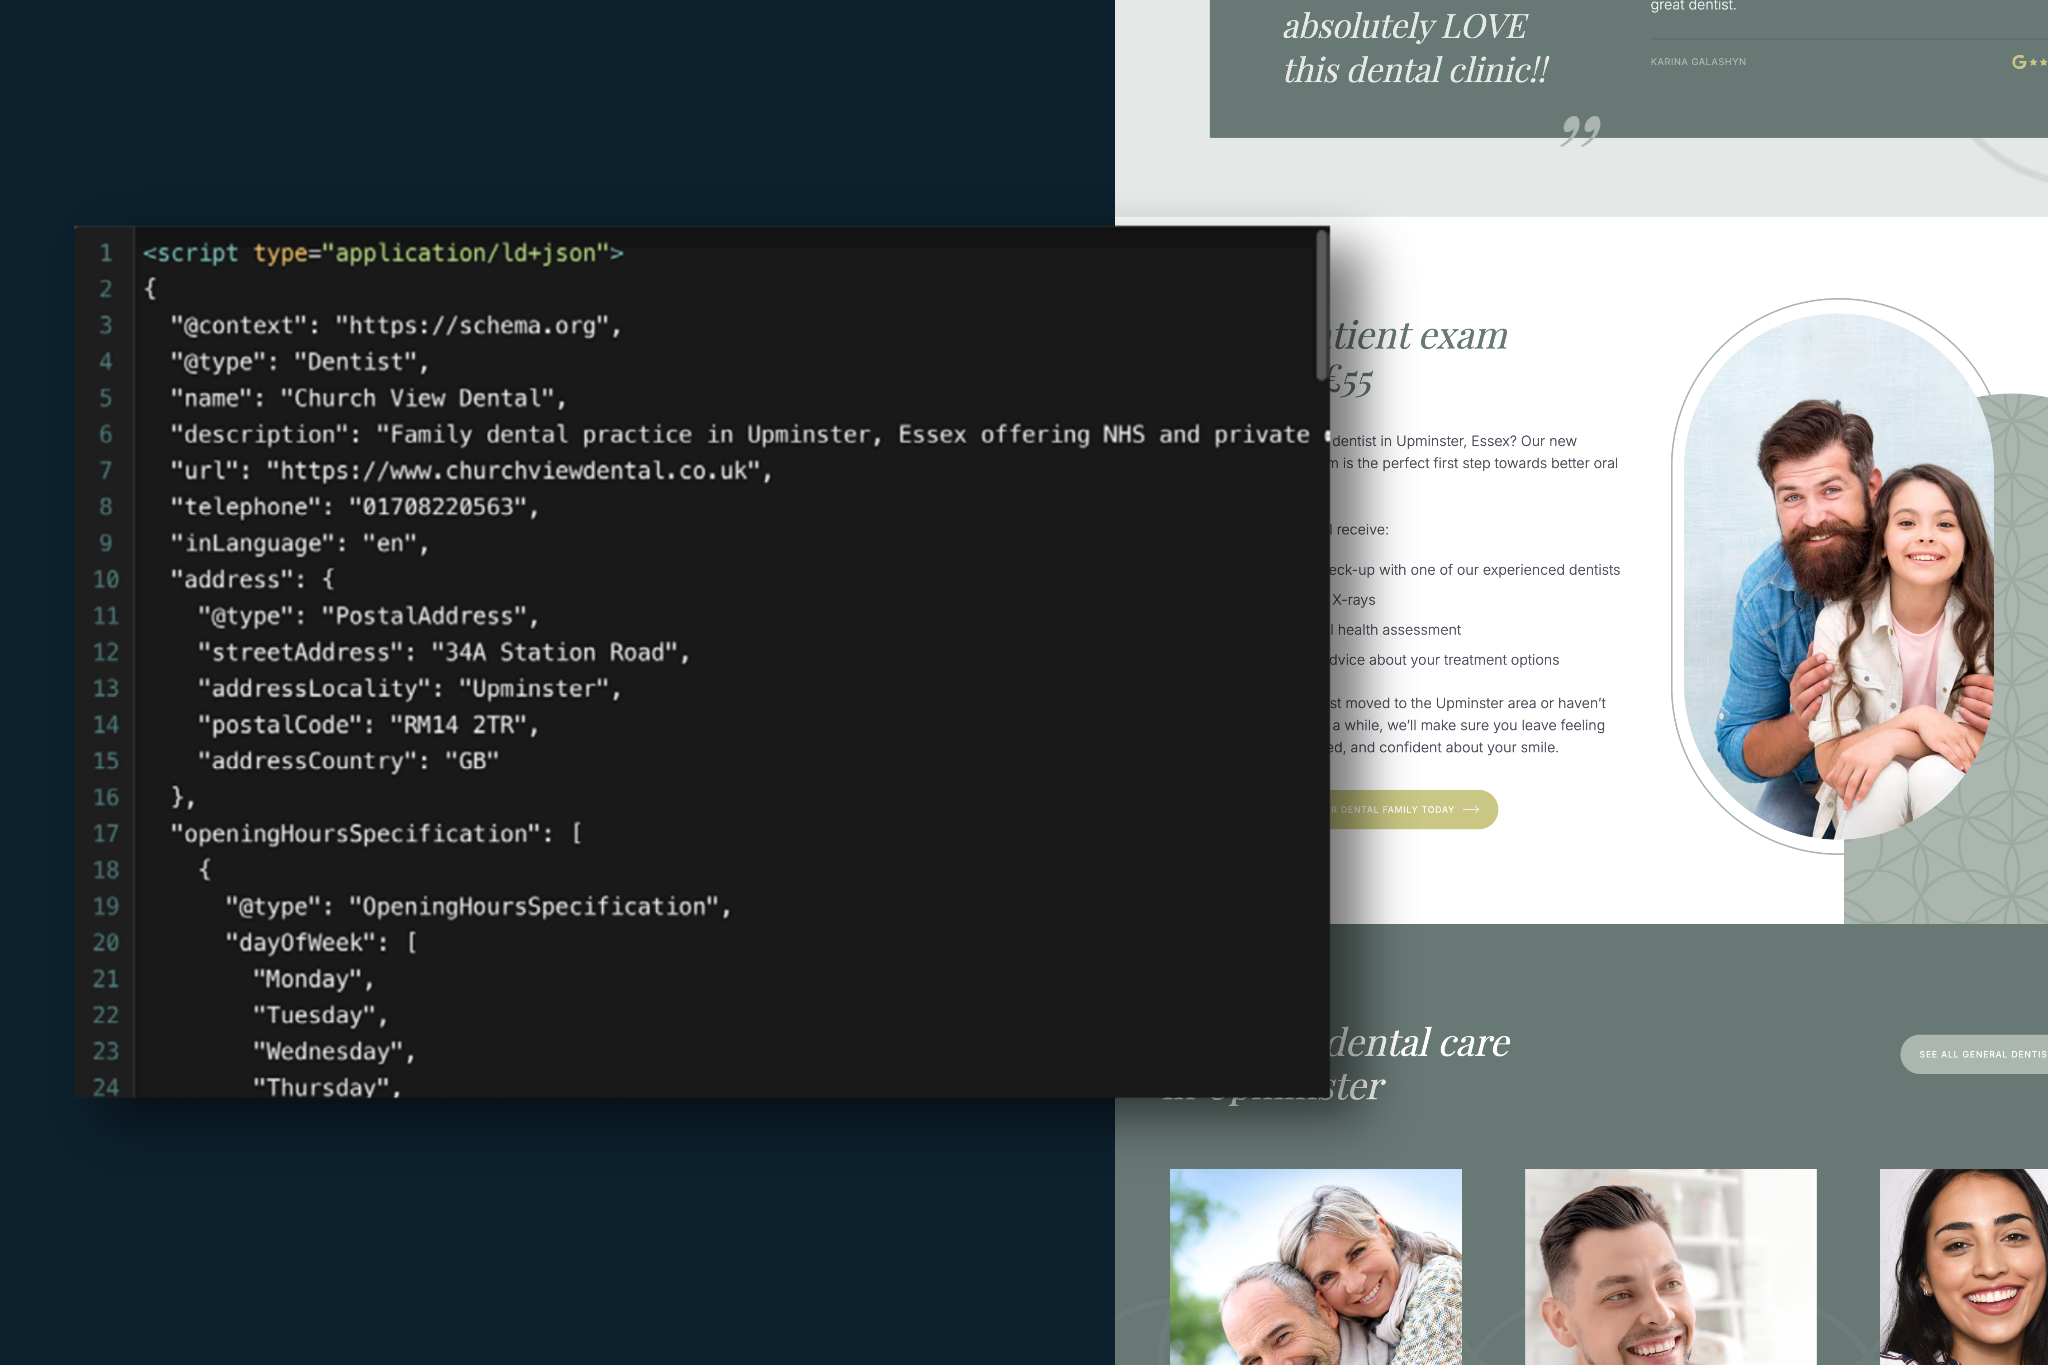Click the "description" Family dental practice line

749,434
